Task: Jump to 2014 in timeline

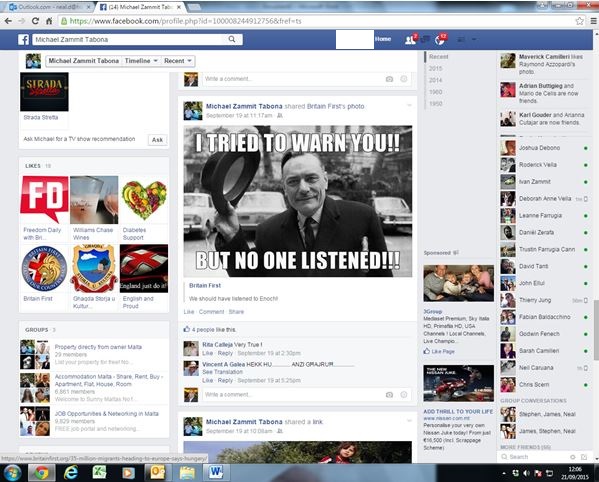Action: tap(435, 80)
